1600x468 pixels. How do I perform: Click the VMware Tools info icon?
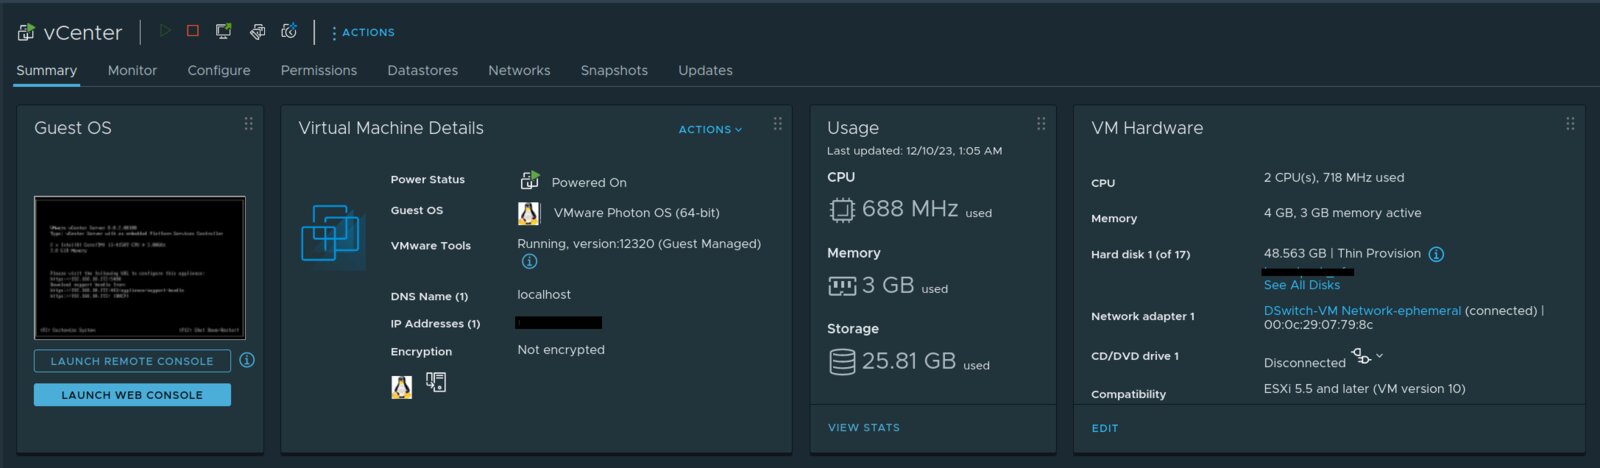(x=529, y=261)
